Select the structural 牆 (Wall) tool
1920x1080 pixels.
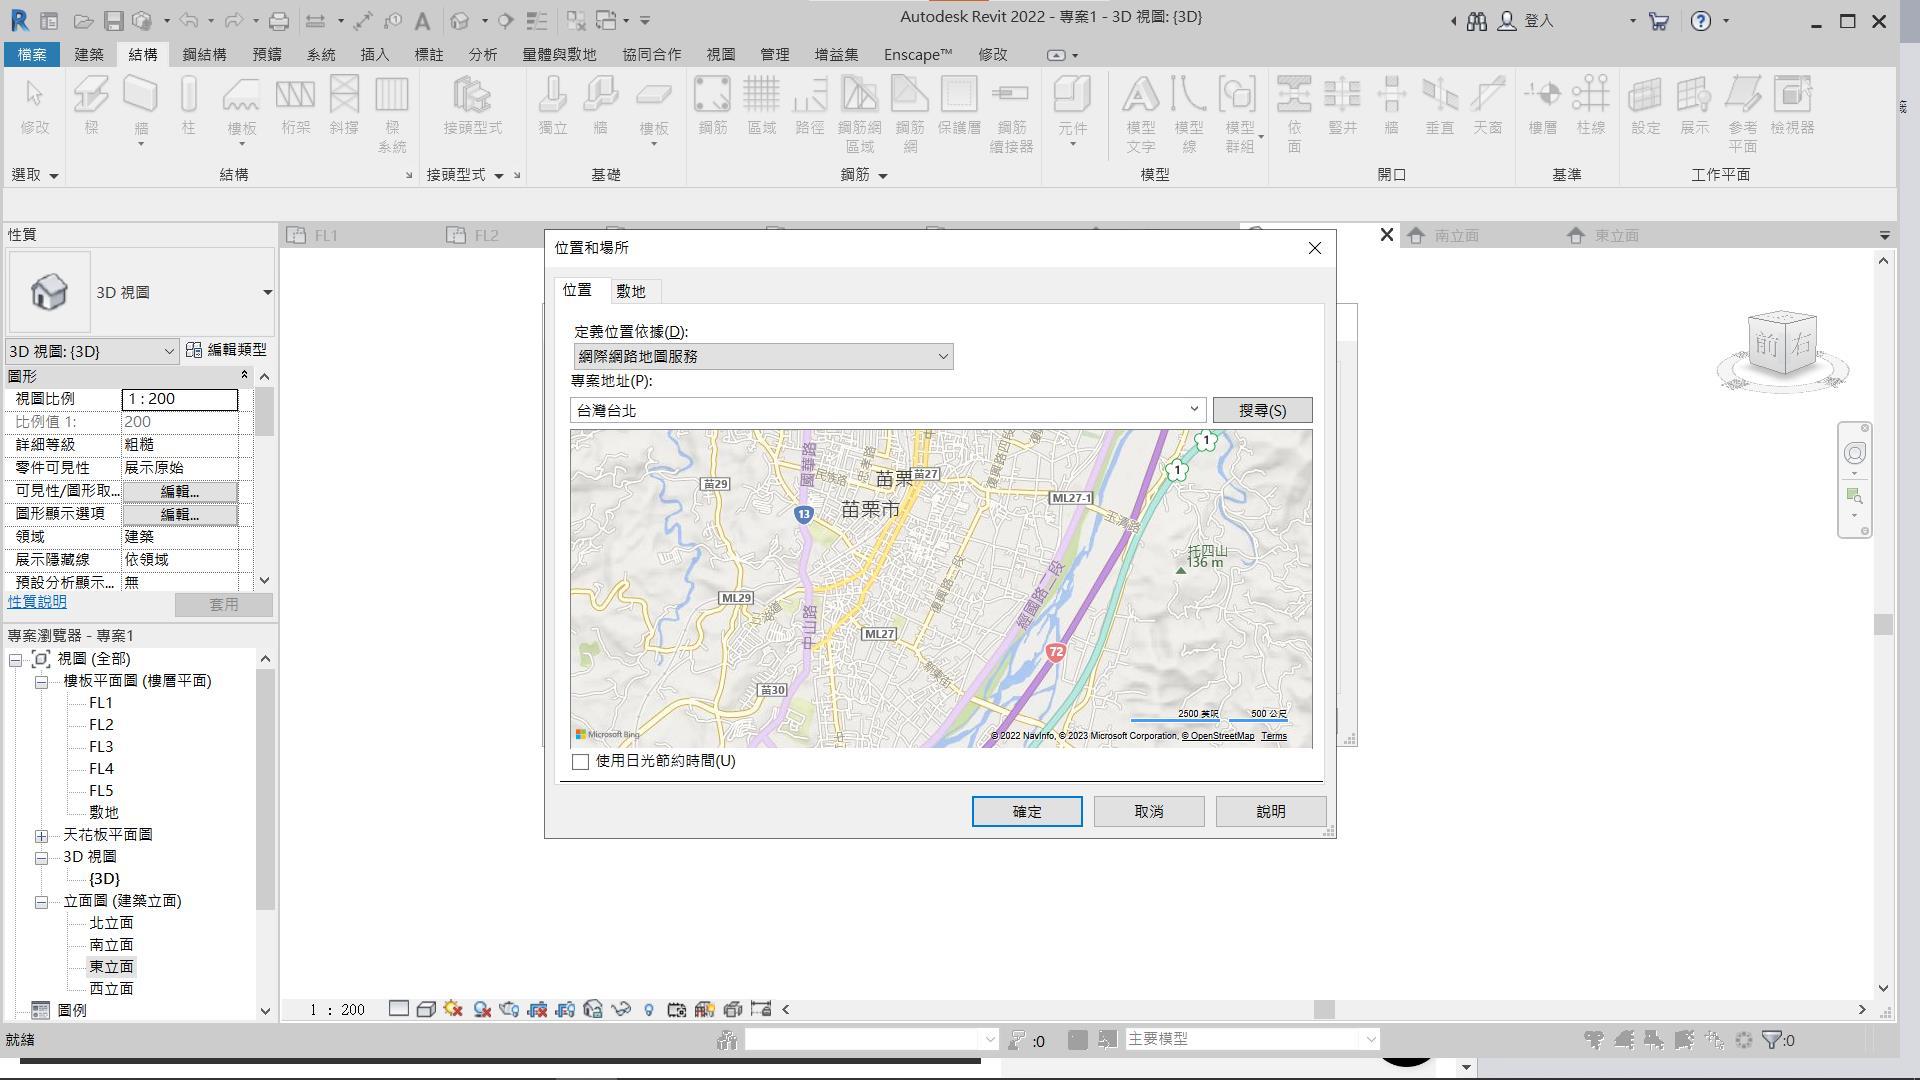pos(141,111)
